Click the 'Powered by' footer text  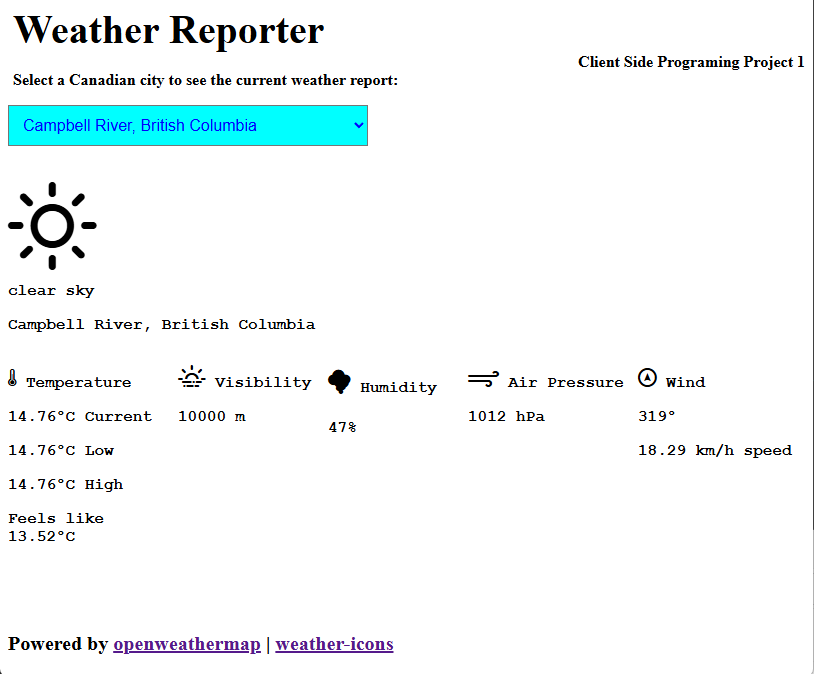[58, 644]
